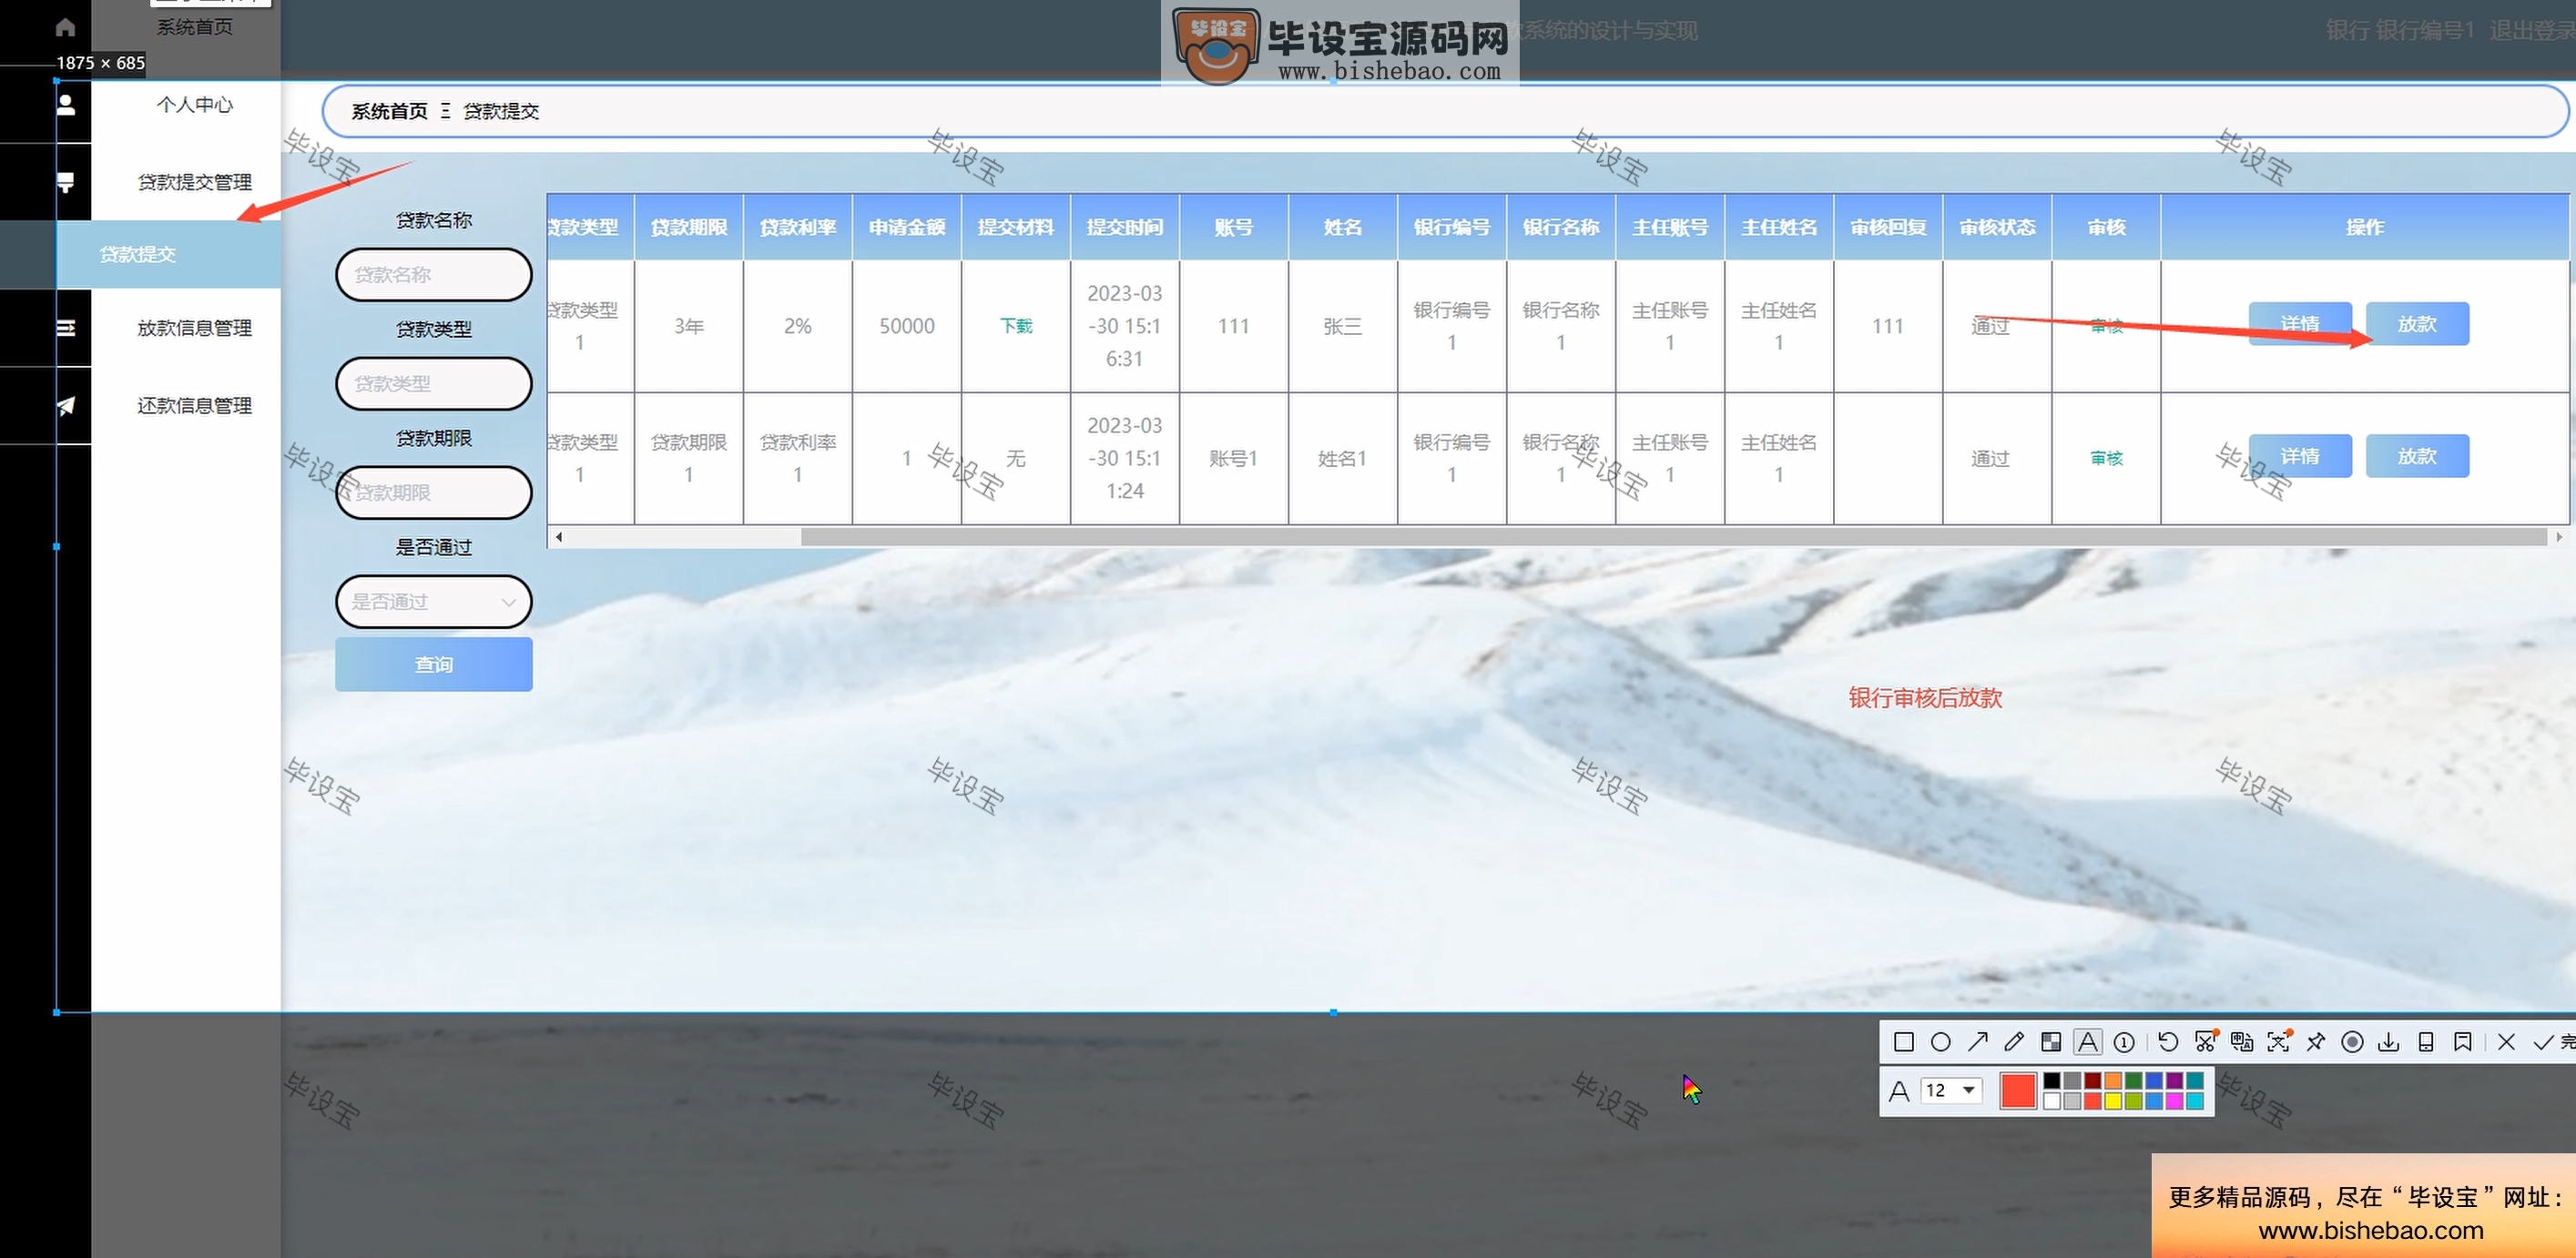
Task: Click the table scrollbar left arrow
Action: pos(559,537)
